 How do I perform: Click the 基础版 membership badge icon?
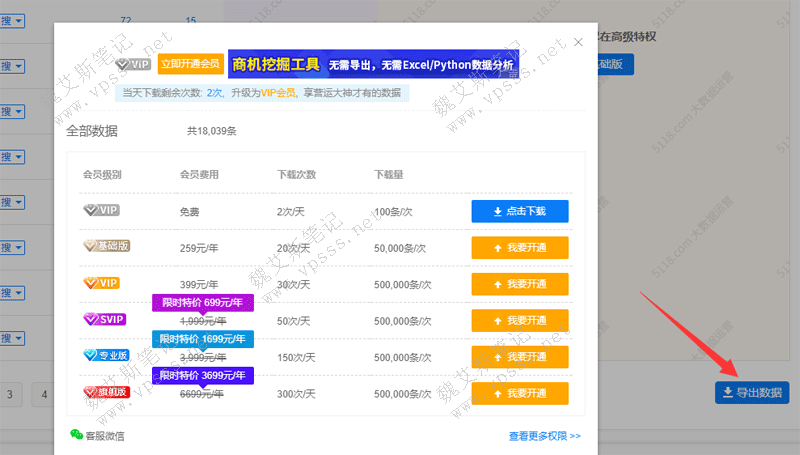point(105,247)
